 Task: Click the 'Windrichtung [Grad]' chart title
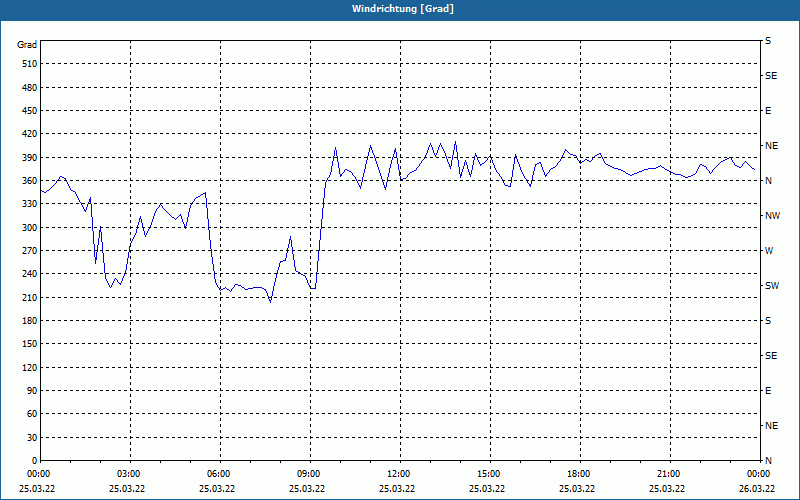pyautogui.click(x=403, y=9)
